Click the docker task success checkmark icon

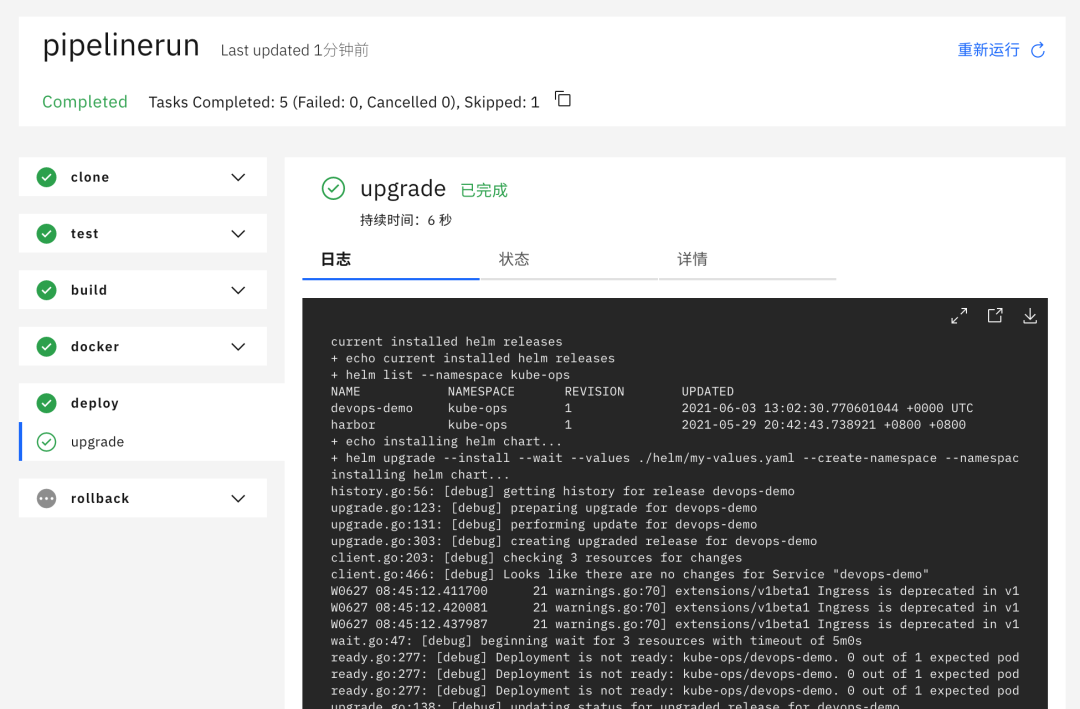47,347
